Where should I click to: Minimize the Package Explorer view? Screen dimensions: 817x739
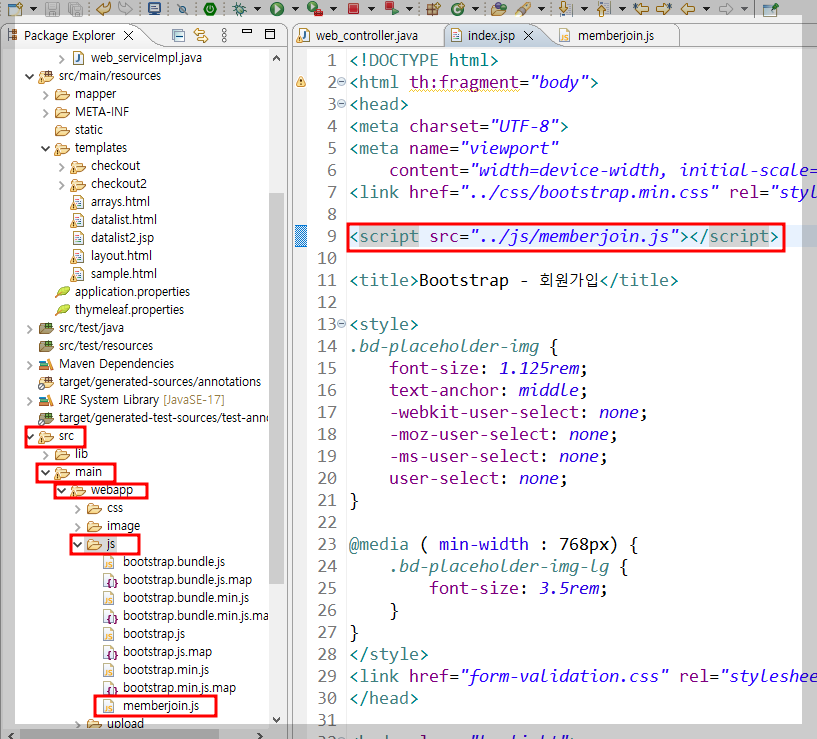[x=247, y=32]
